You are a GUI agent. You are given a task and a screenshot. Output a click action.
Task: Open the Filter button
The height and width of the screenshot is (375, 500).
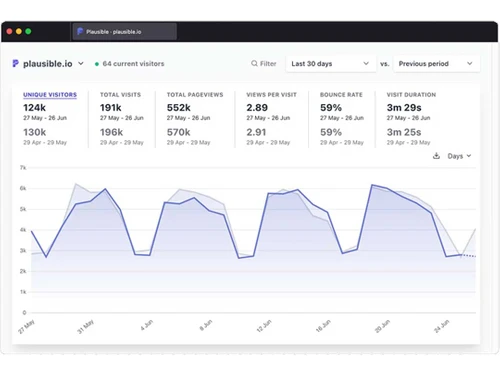point(264,63)
